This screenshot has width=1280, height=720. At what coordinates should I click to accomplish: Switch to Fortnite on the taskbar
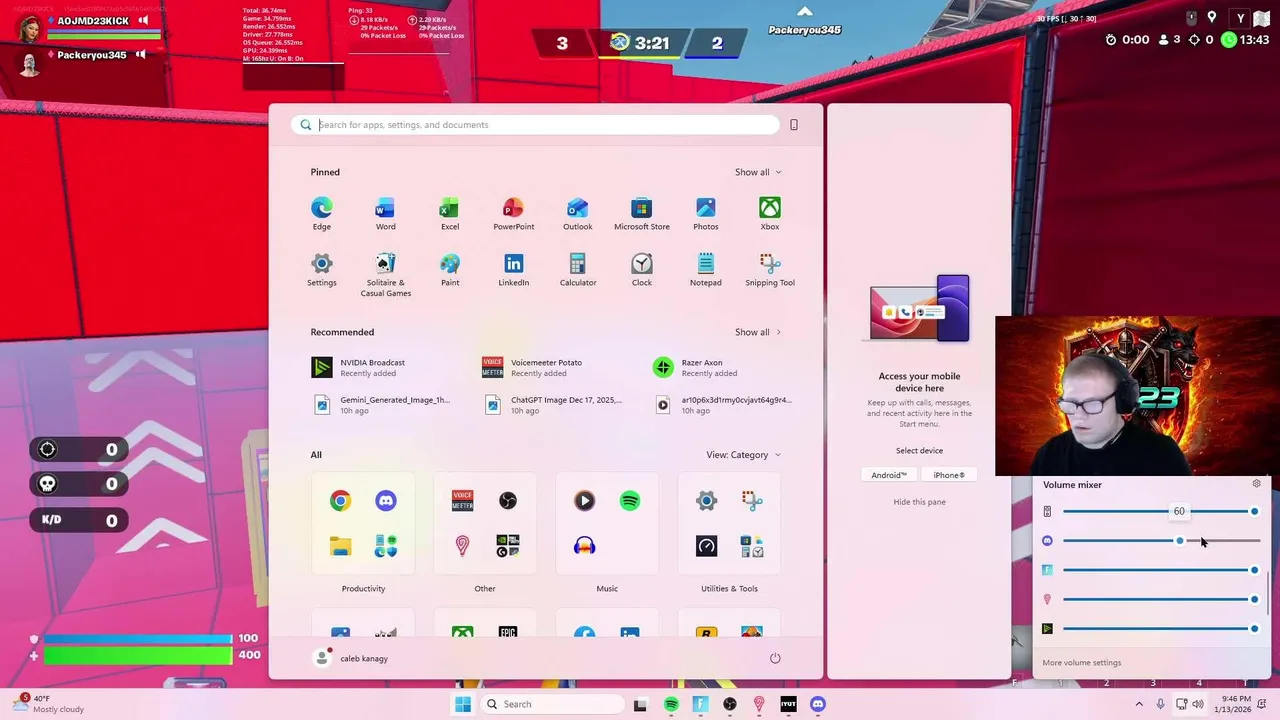pos(700,704)
